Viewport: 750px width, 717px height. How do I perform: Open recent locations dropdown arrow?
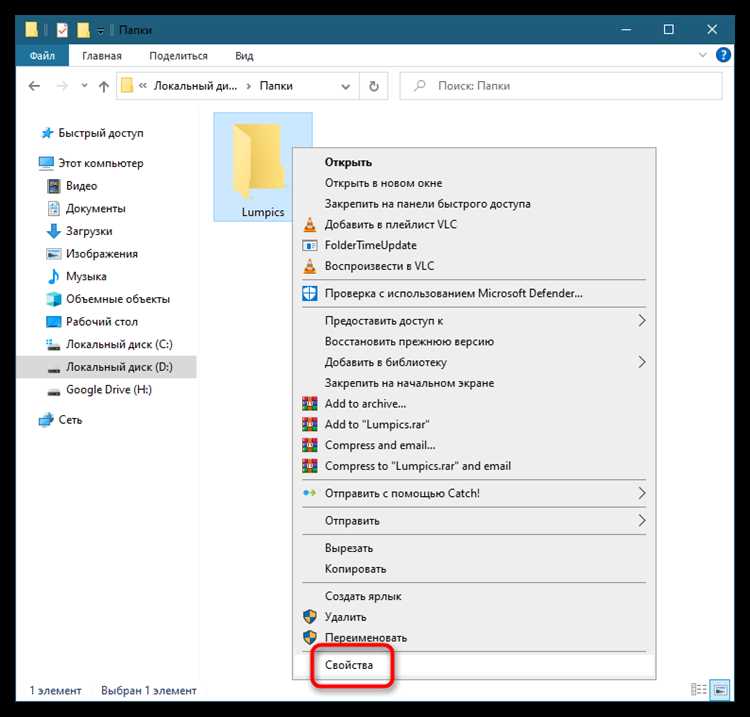pos(84,86)
